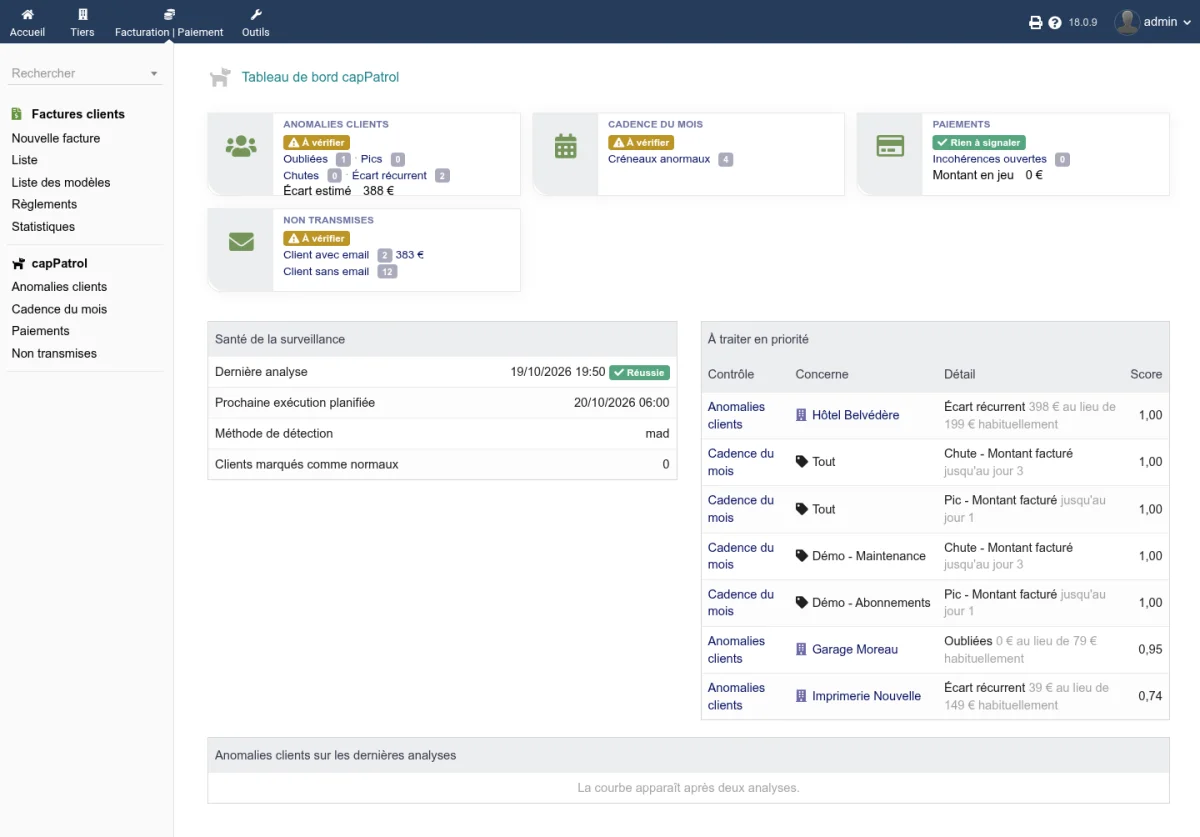Click the Rien à signaler badge

(979, 143)
